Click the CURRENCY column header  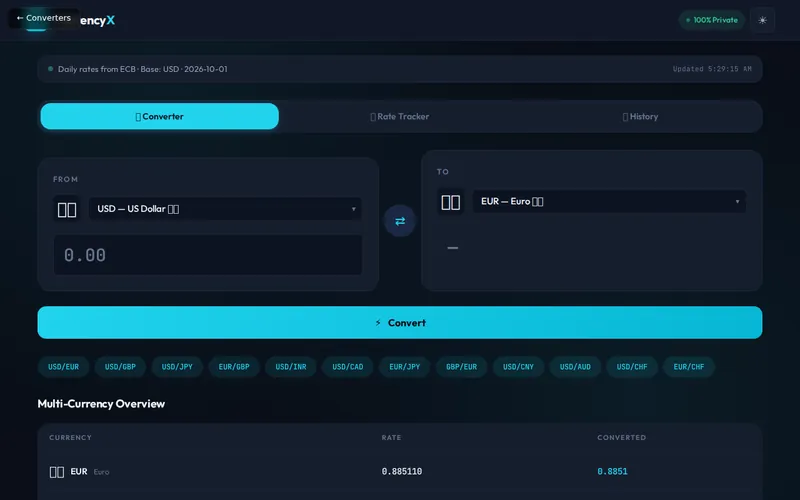point(70,437)
